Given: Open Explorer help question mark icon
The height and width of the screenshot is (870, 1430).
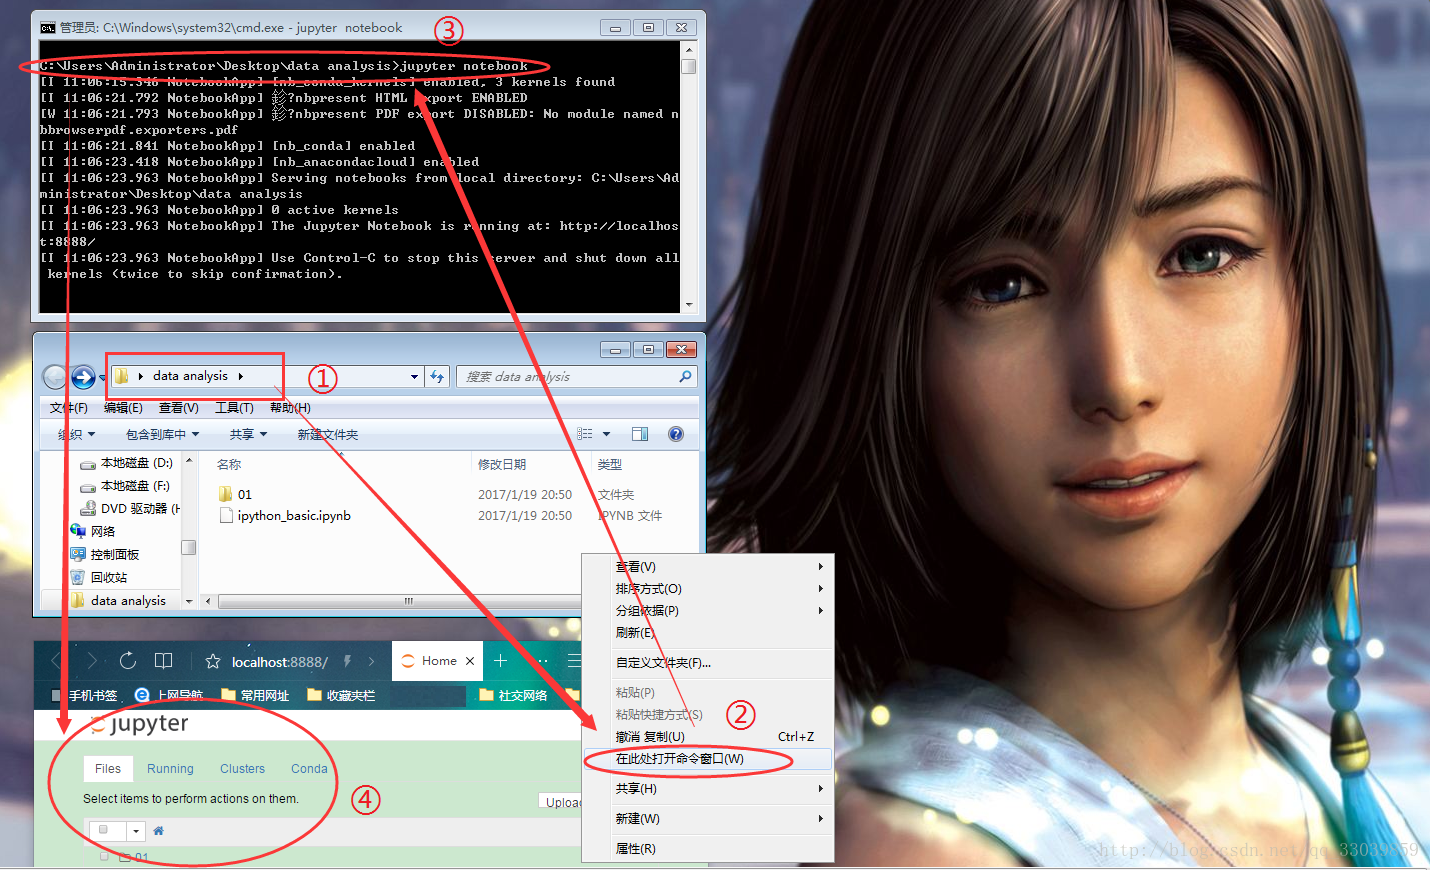Looking at the screenshot, I should (x=676, y=434).
